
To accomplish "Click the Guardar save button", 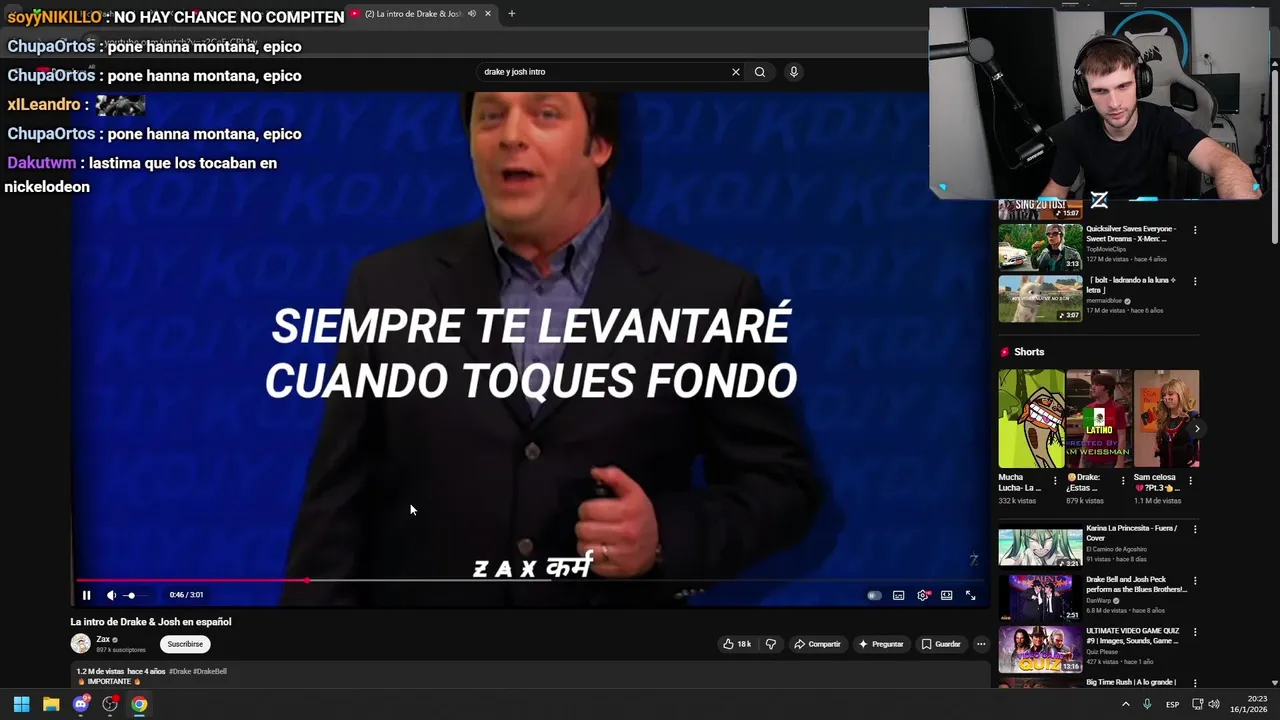I will [941, 644].
